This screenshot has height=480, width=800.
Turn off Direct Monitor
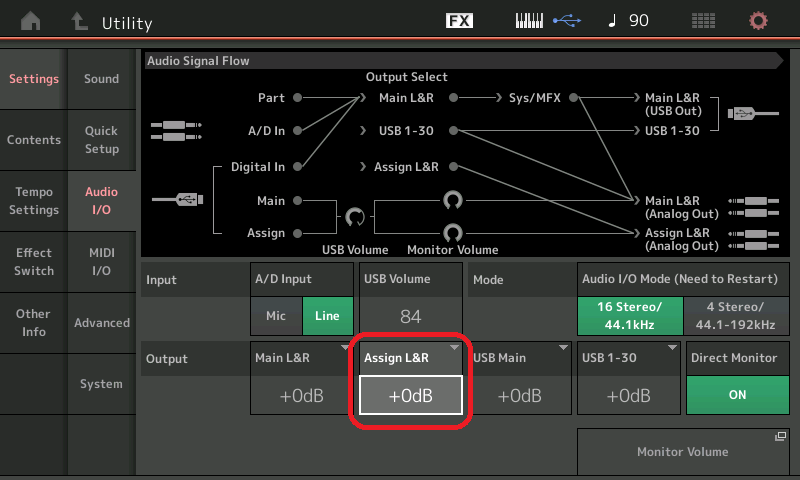pos(737,395)
